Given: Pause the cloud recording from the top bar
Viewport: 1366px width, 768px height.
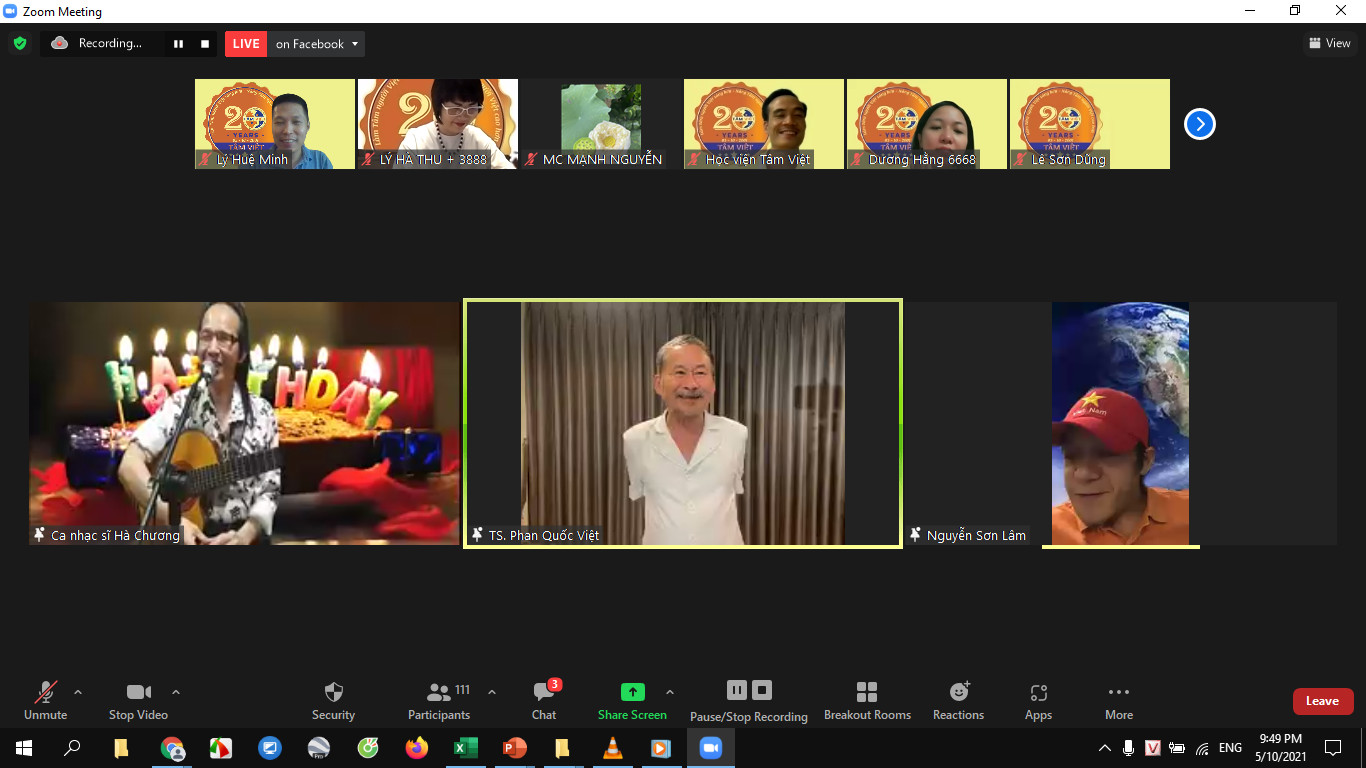Looking at the screenshot, I should (x=178, y=44).
